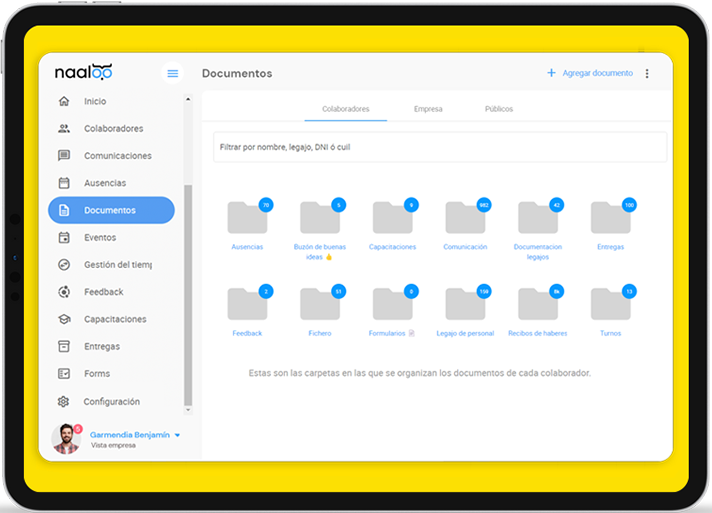Open the Configuración gear icon
This screenshot has height=513, width=712.
(64, 401)
